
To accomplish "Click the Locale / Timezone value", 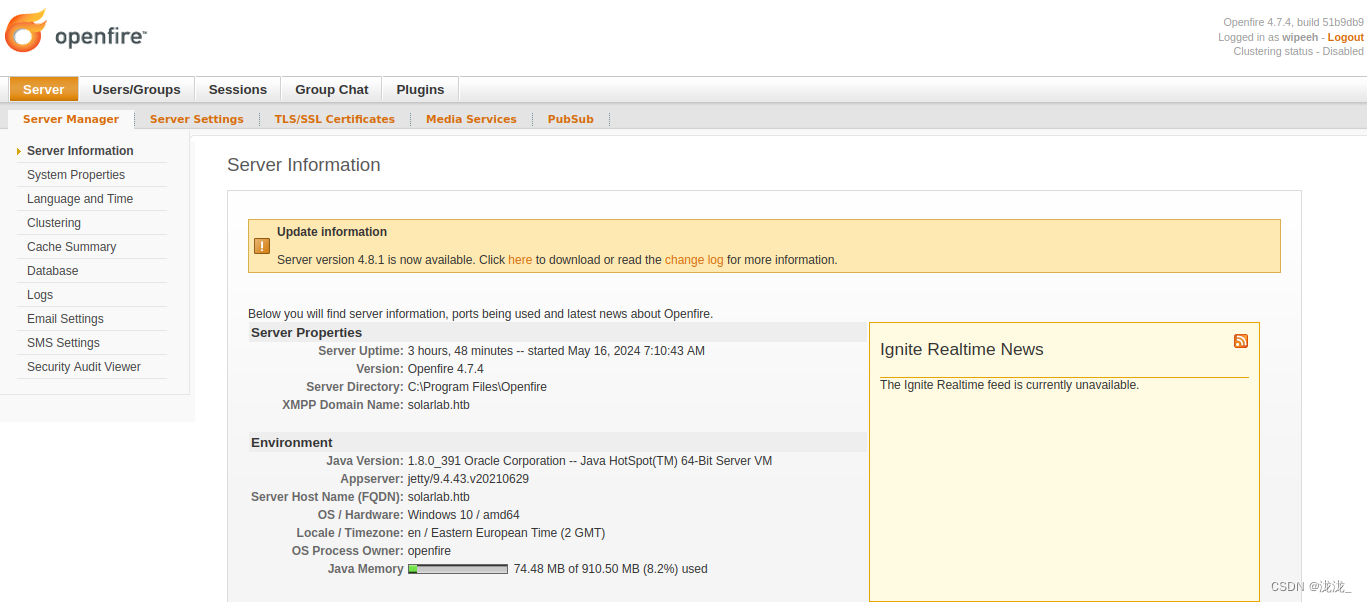I will [x=506, y=533].
